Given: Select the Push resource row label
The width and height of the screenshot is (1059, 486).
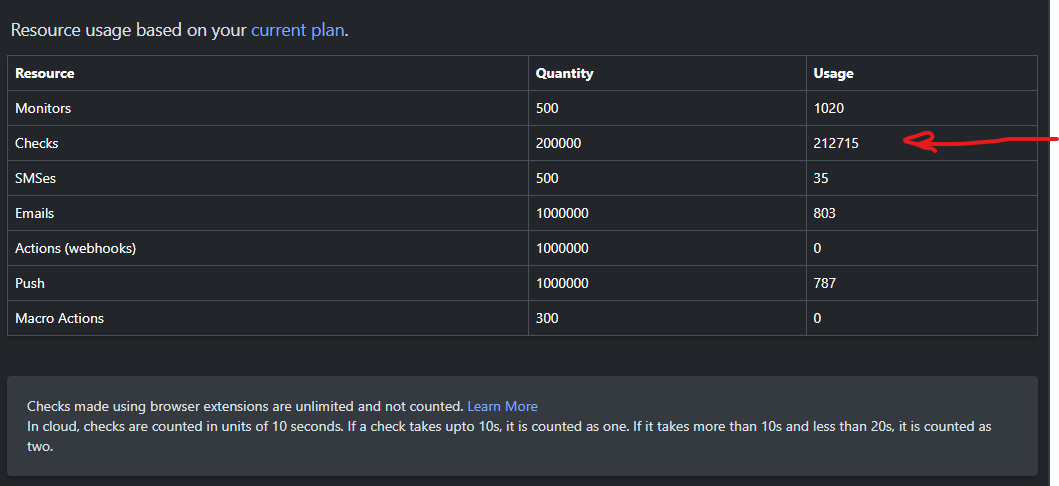Looking at the screenshot, I should coord(30,283).
